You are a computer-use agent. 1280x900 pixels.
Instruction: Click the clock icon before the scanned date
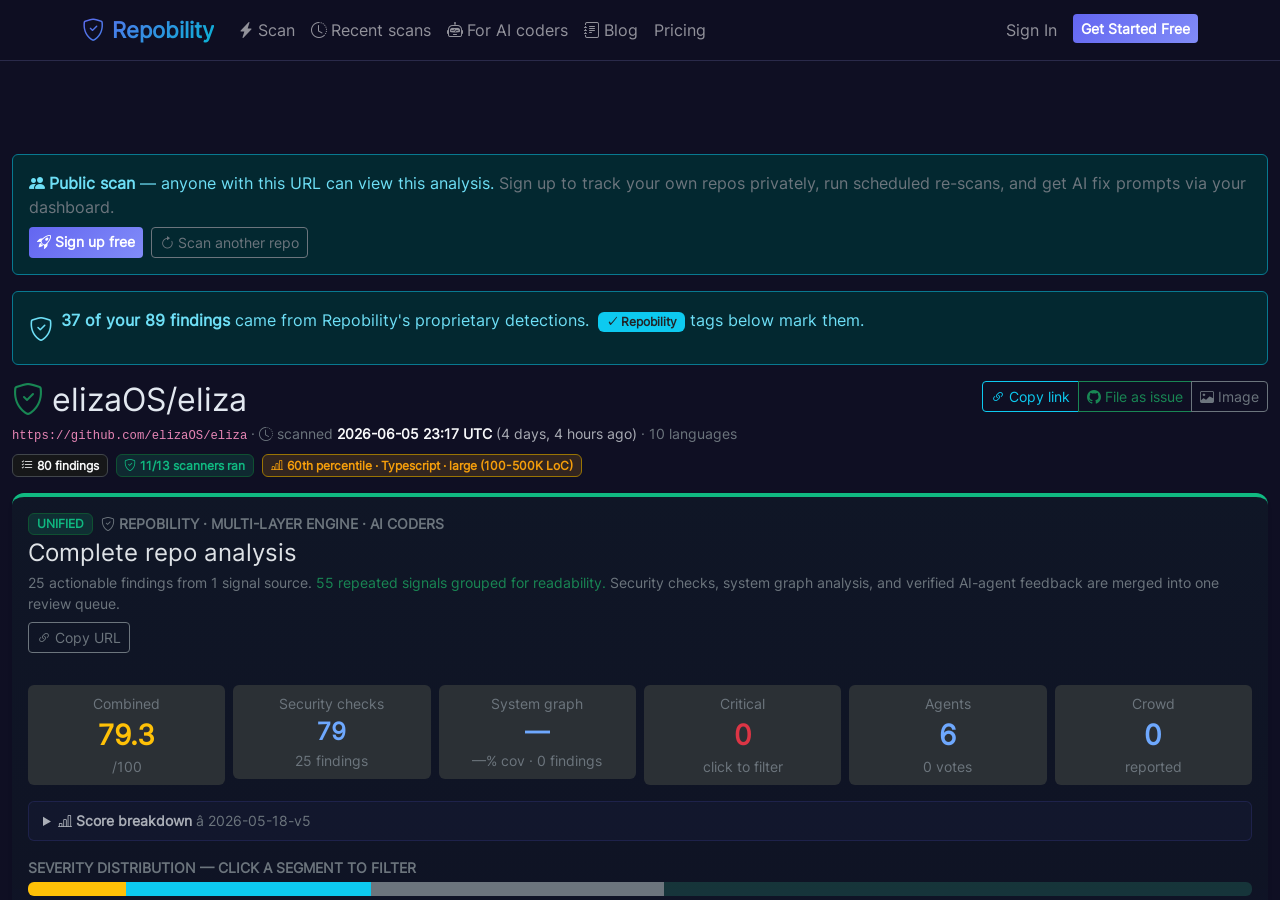click(x=266, y=434)
